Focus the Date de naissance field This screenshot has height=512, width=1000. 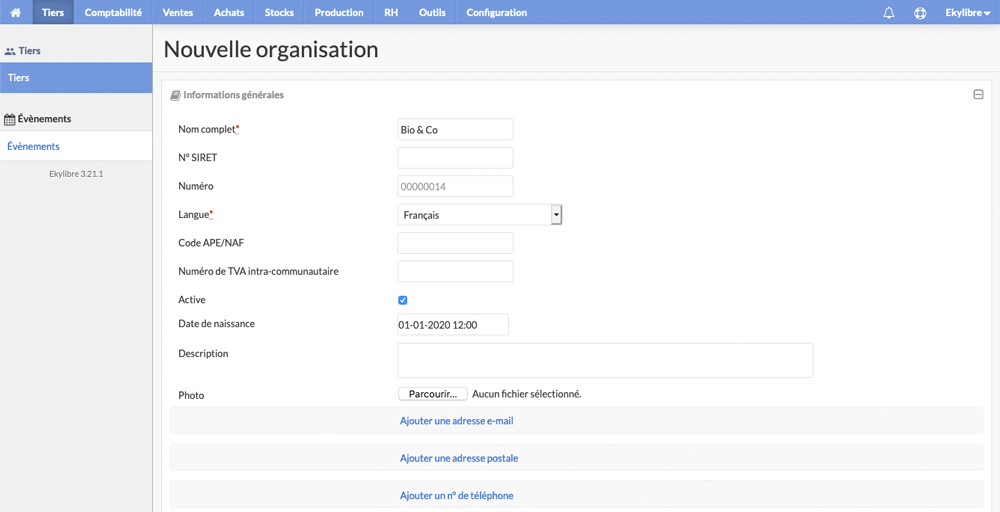(453, 324)
